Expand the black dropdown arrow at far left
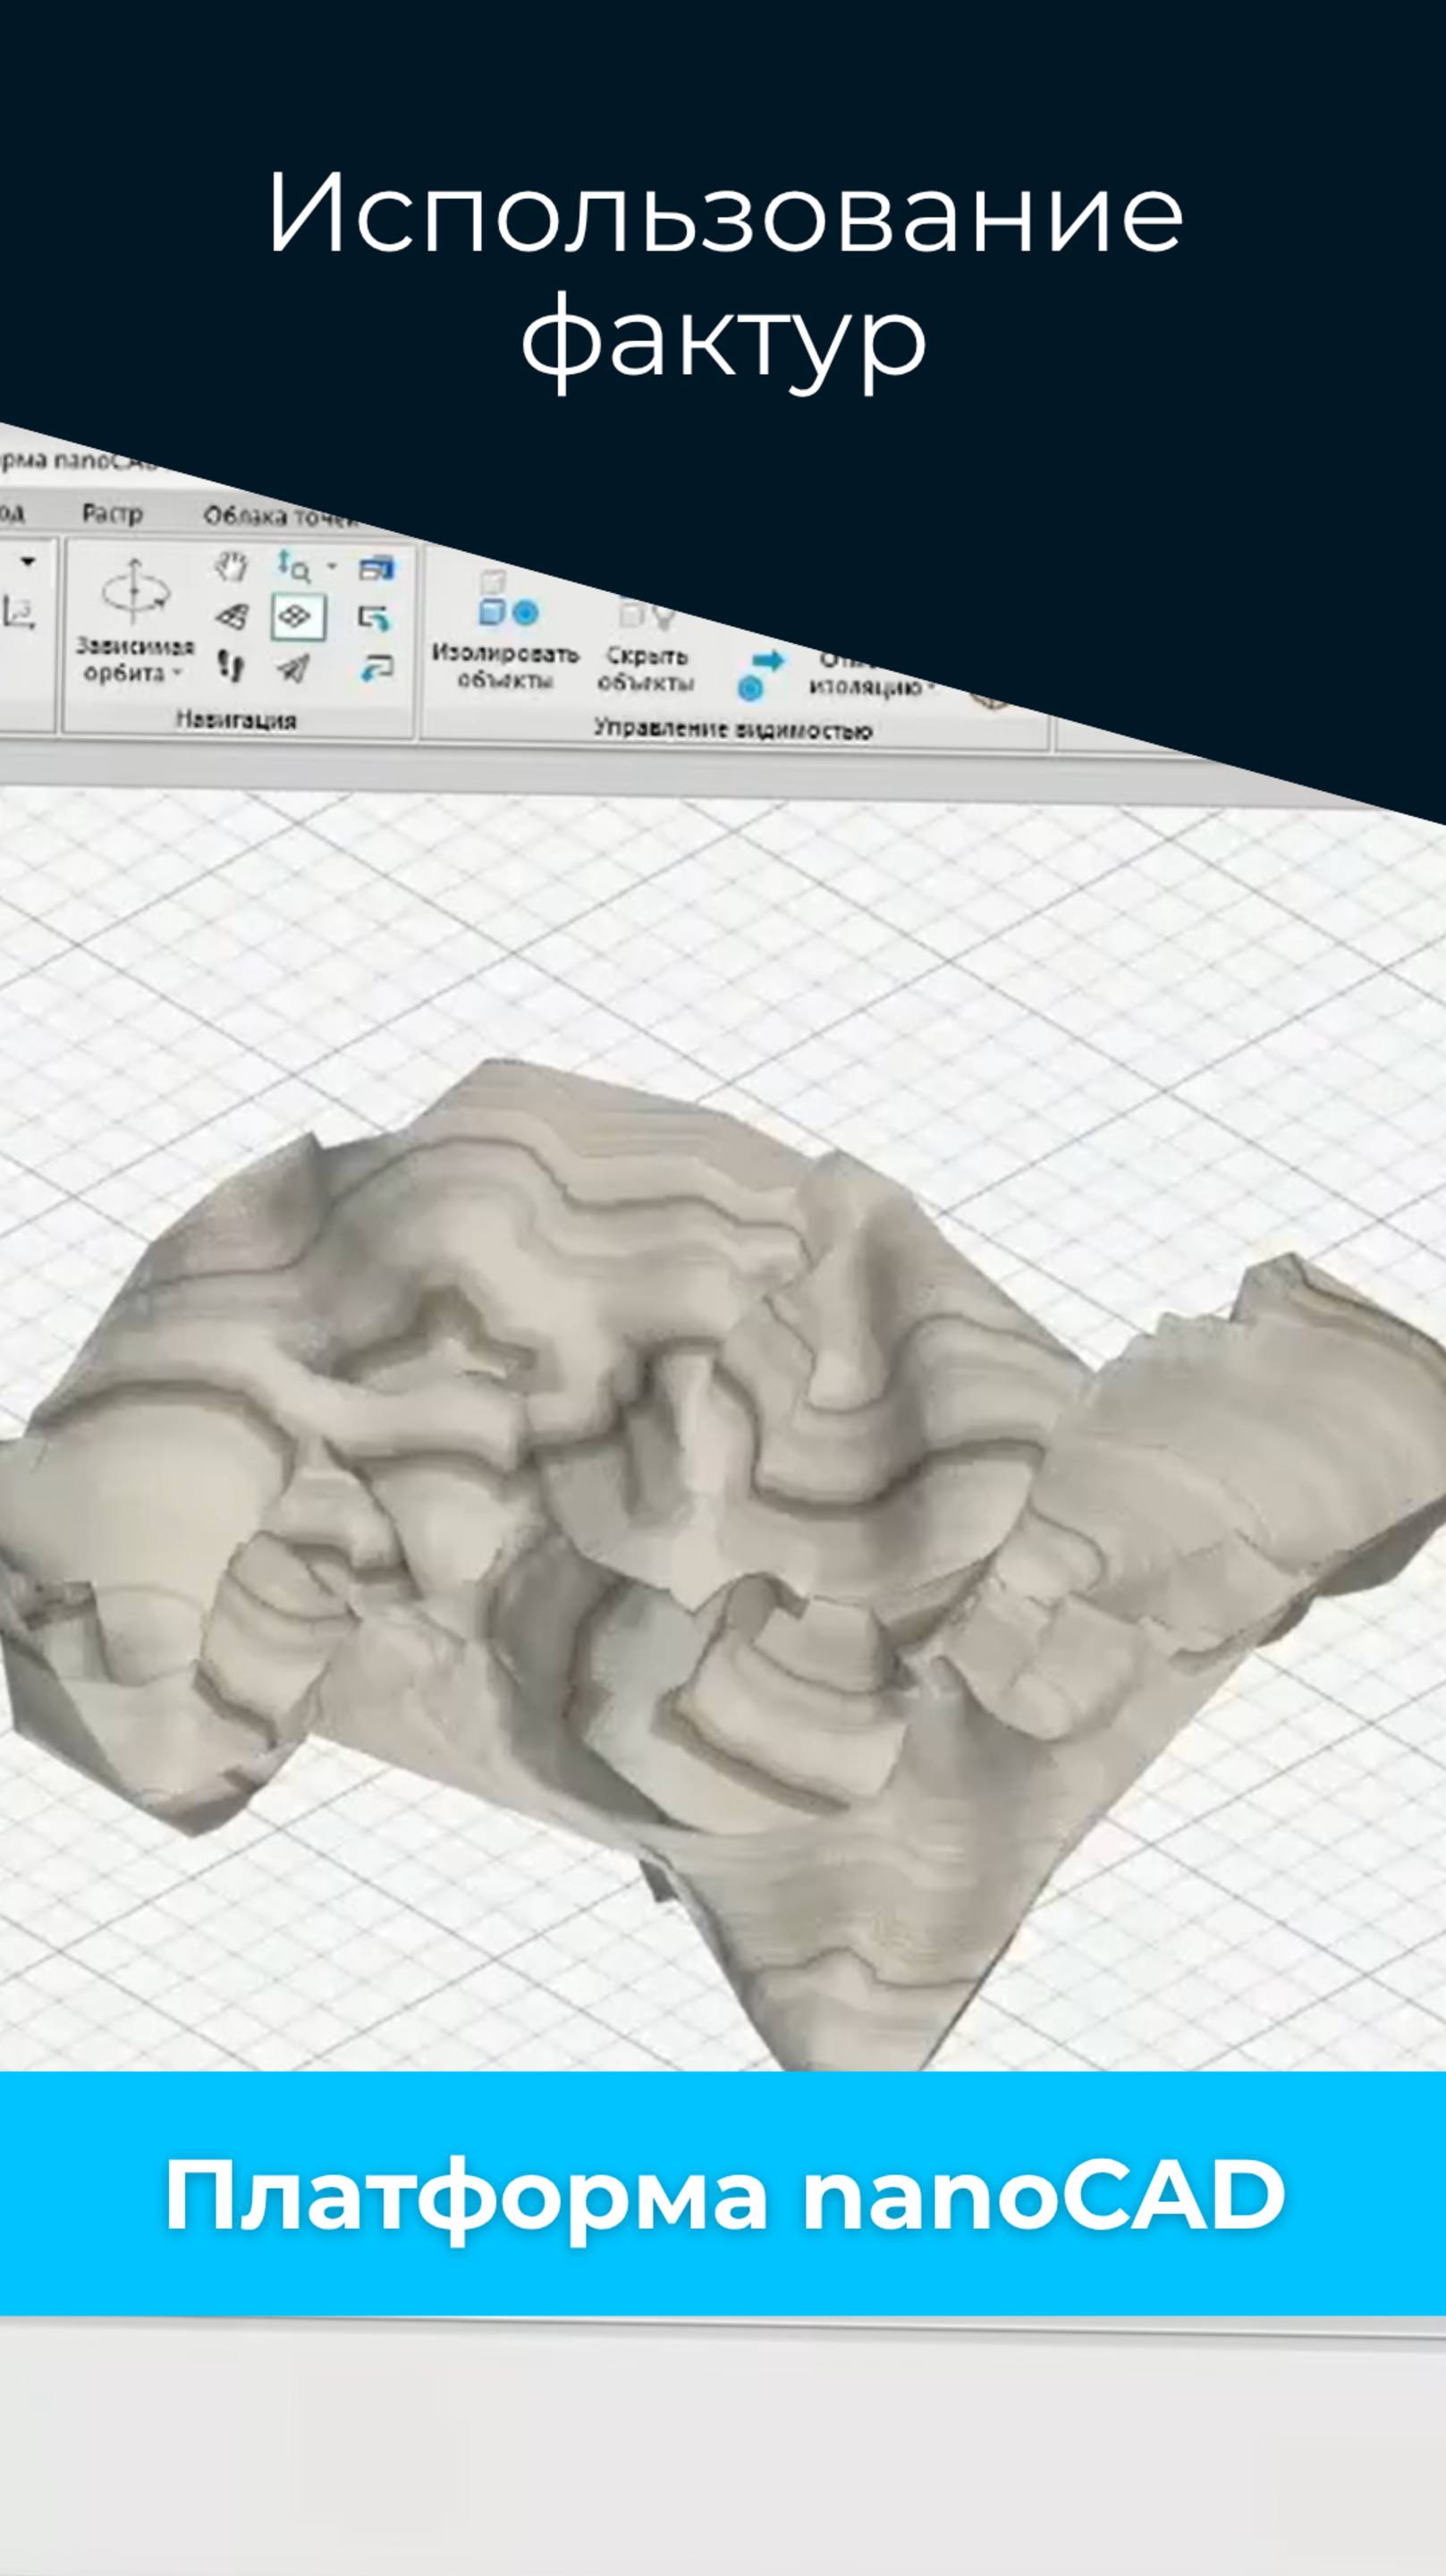Image resolution: width=1446 pixels, height=2576 pixels. (x=28, y=562)
